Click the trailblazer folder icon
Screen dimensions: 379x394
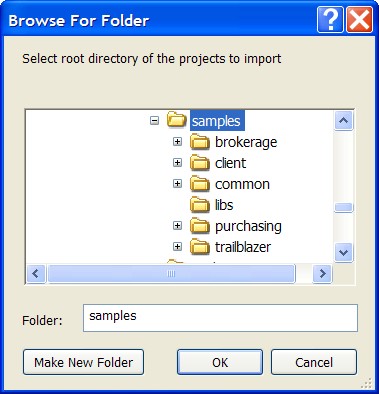200,247
